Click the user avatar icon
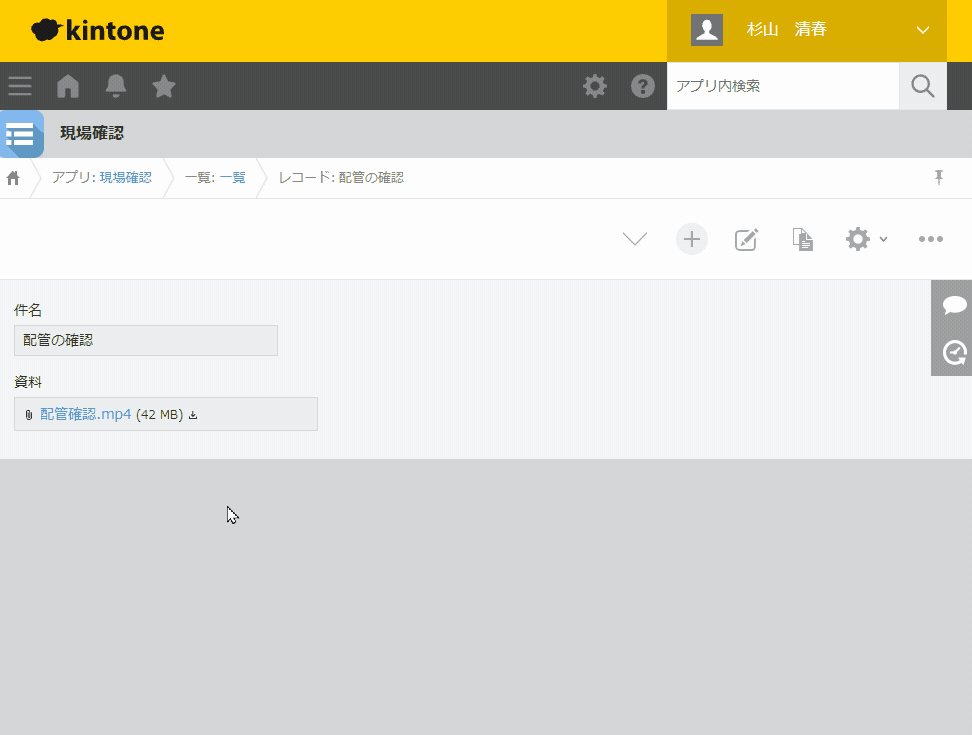Image resolution: width=972 pixels, height=735 pixels. click(707, 30)
